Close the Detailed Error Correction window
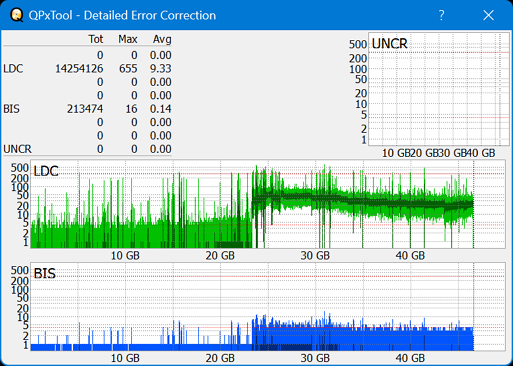This screenshot has width=513, height=366. point(488,15)
